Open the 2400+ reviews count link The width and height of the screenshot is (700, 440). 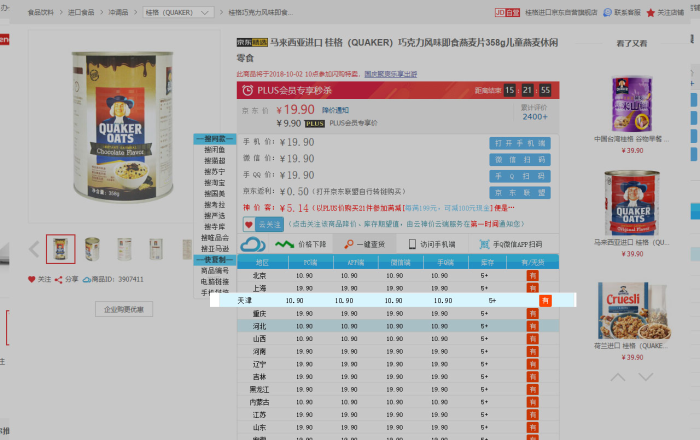(535, 117)
